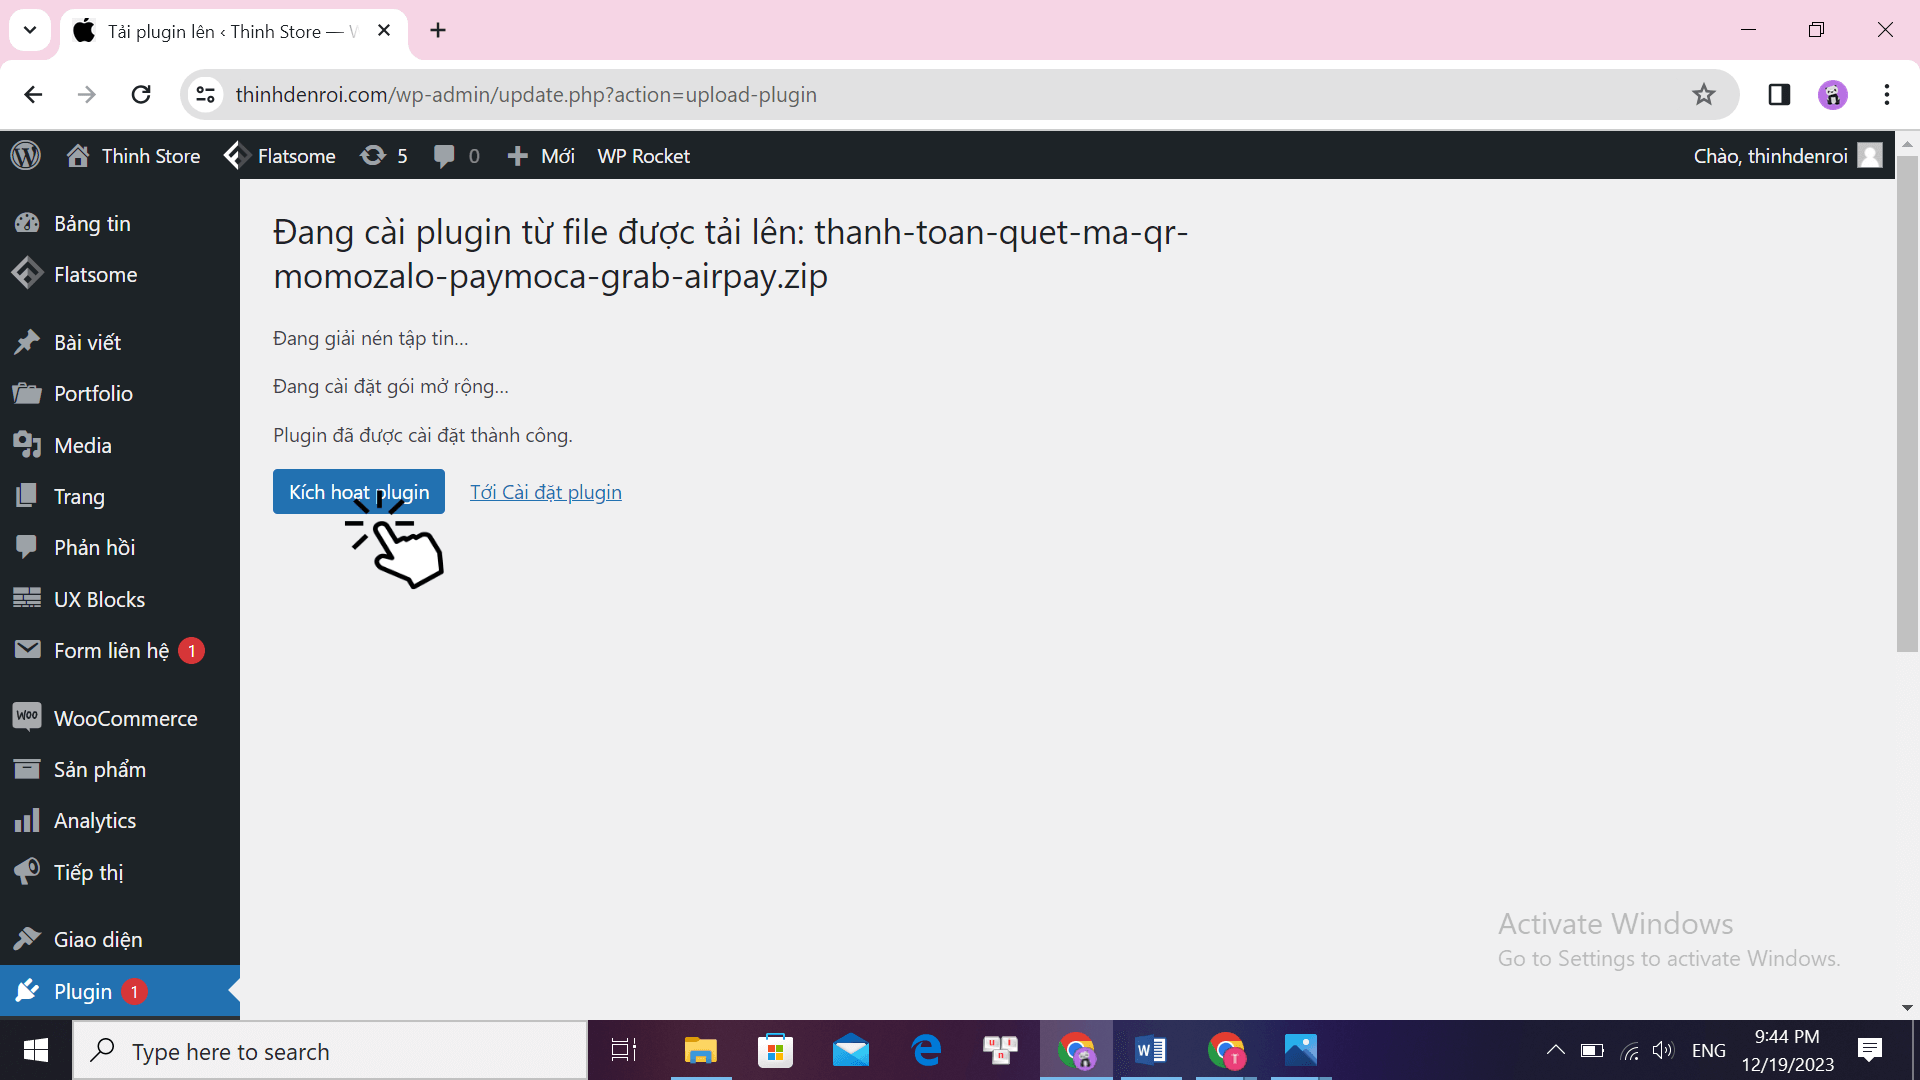Click the scrollbar down arrow
Screen dimensions: 1920x1080
[x=1907, y=1008]
